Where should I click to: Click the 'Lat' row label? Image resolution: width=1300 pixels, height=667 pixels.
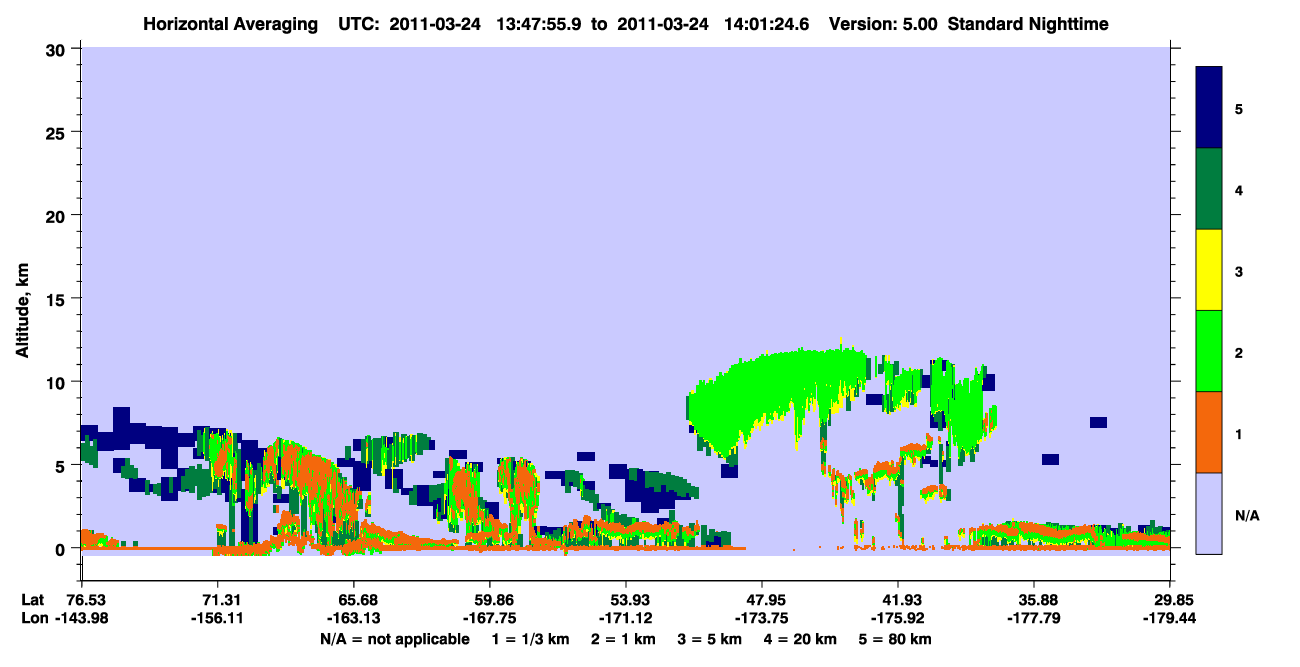(33, 599)
